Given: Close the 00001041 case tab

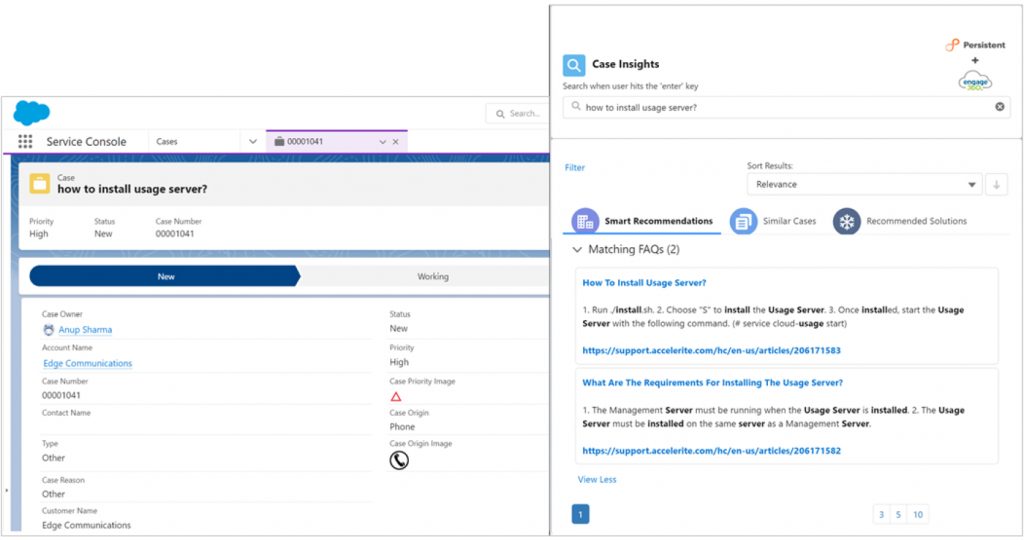Looking at the screenshot, I should click(396, 142).
